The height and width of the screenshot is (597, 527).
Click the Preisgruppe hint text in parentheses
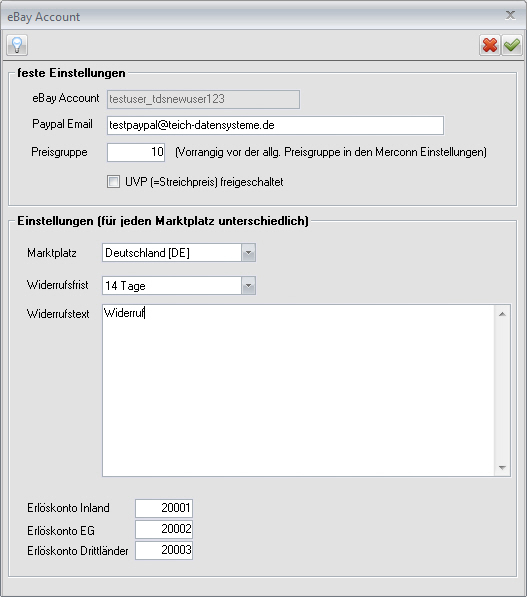click(331, 152)
